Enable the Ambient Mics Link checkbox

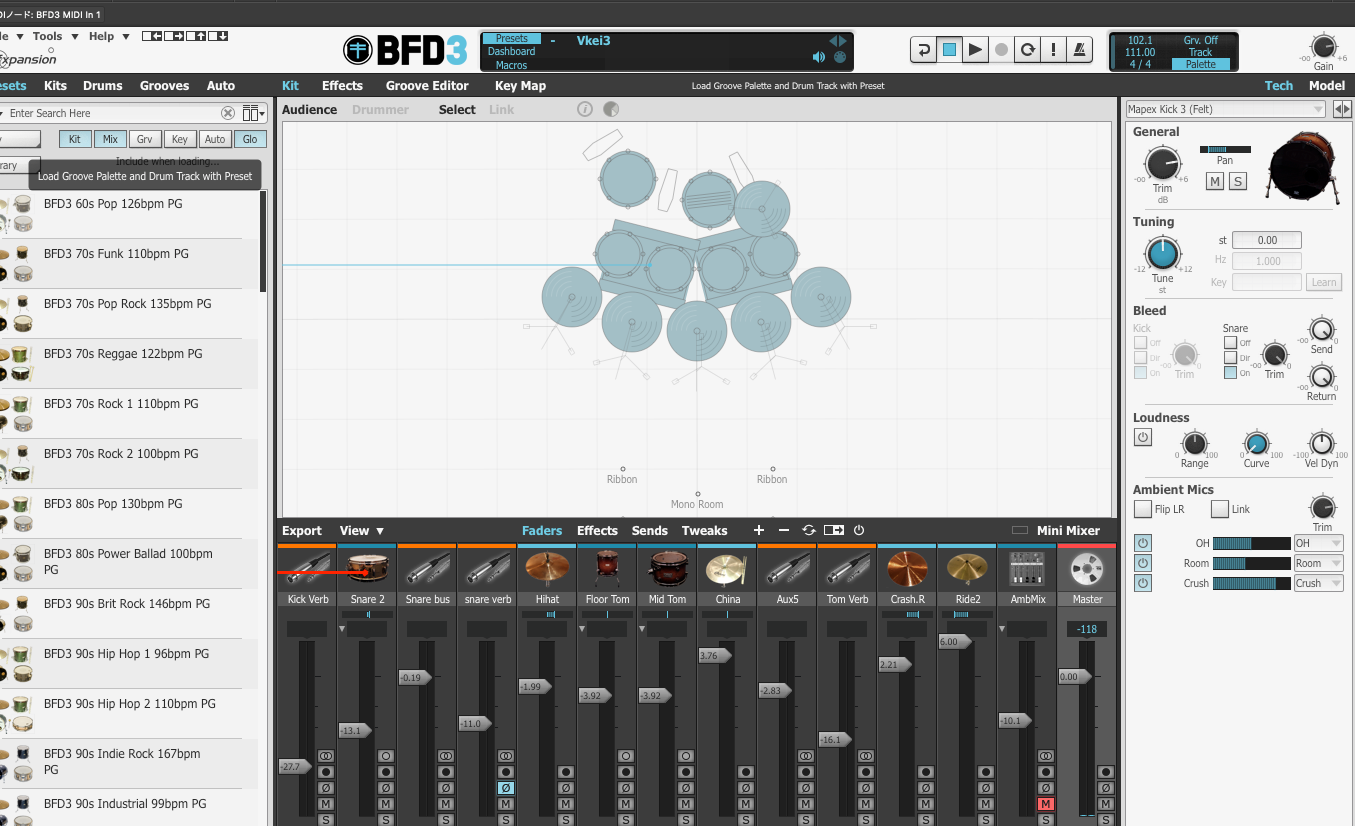point(1220,509)
